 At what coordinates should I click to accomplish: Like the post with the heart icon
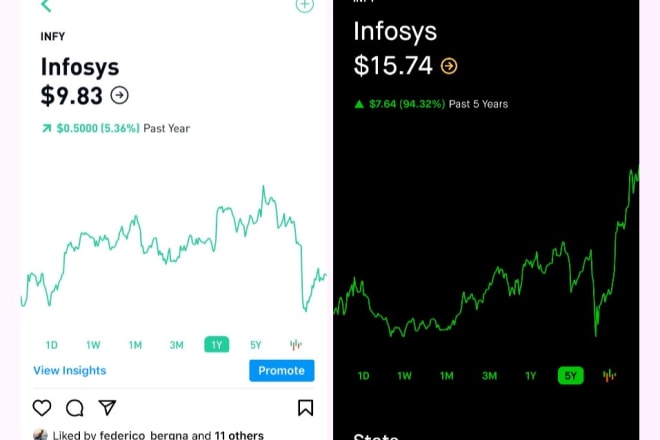[x=42, y=408]
